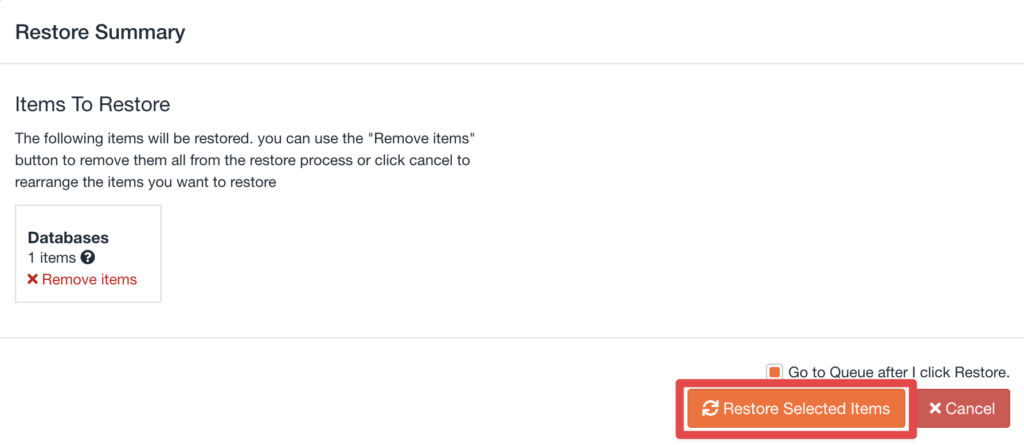The width and height of the screenshot is (1024, 445).
Task: Click the X icon on the Cancel button
Action: (935, 408)
